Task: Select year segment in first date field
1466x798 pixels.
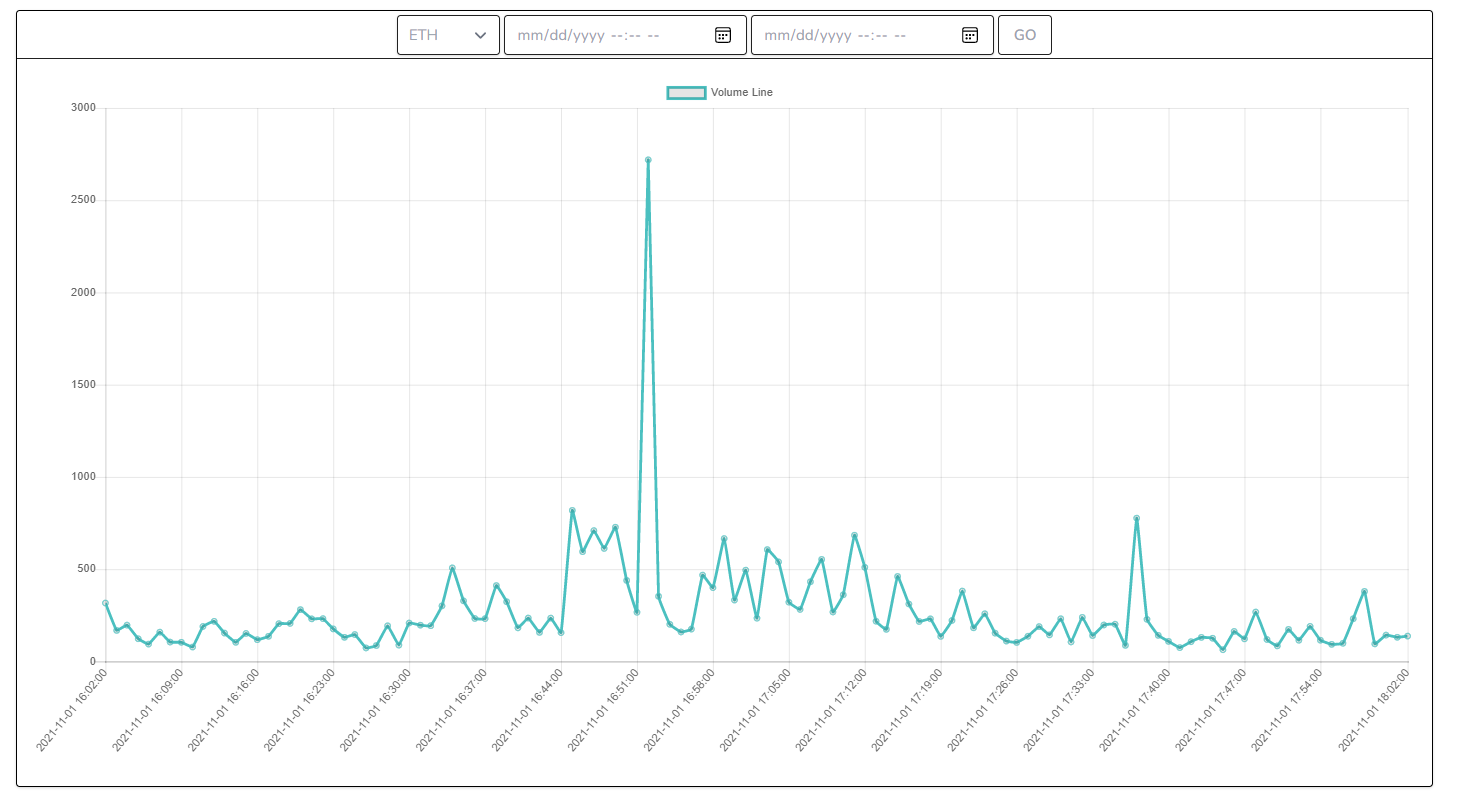Action: click(587, 35)
